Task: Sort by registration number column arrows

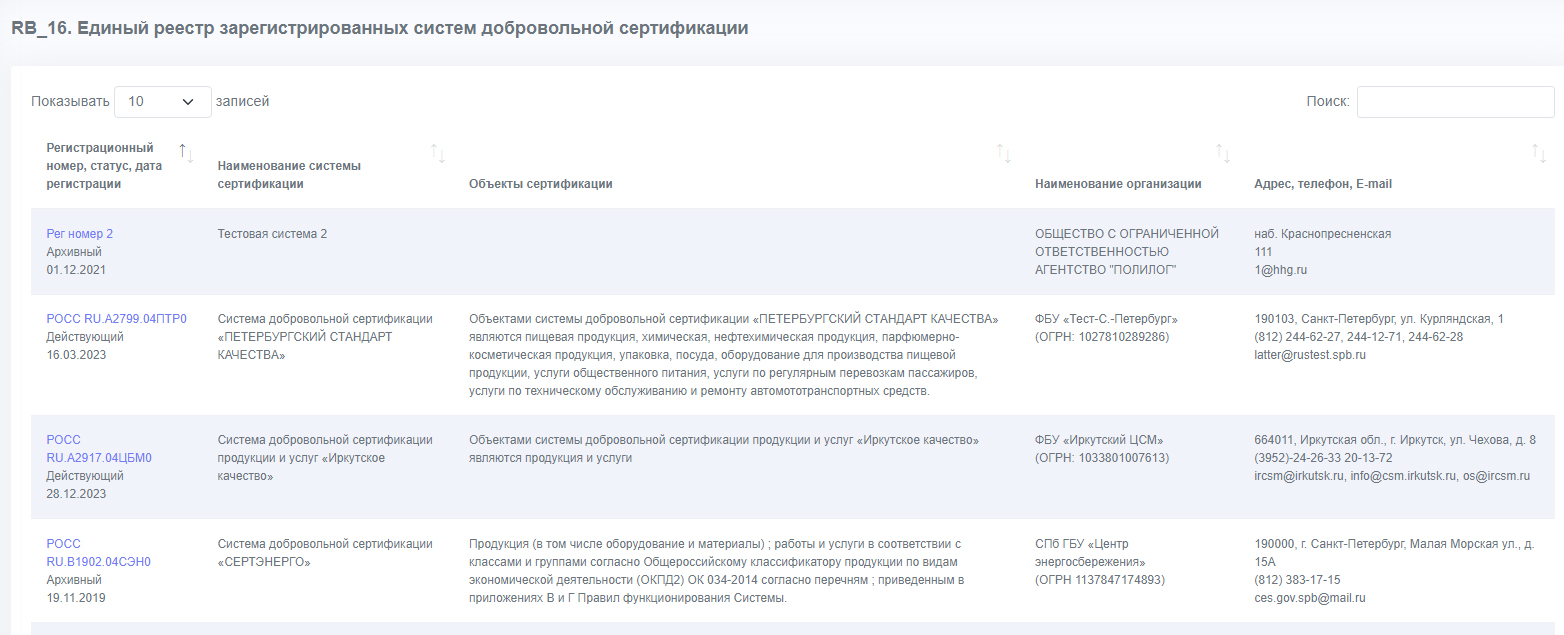Action: pyautogui.click(x=186, y=153)
